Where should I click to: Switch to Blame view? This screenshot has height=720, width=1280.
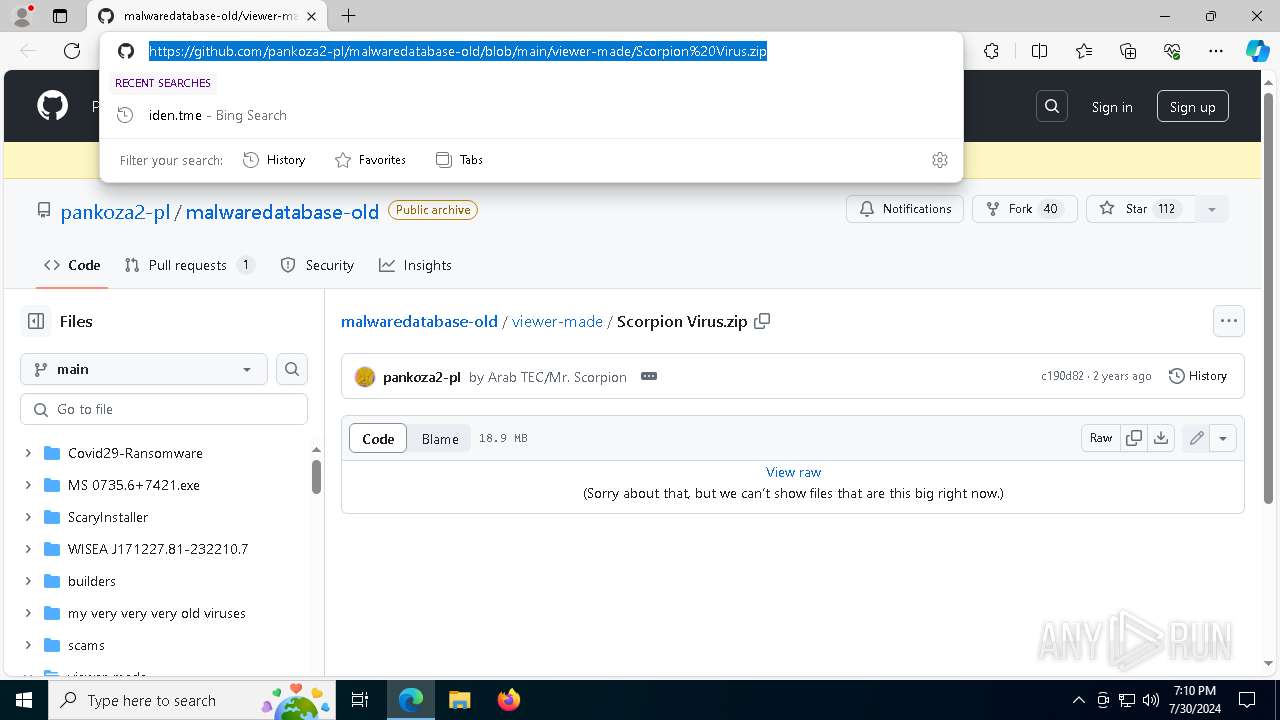pyautogui.click(x=440, y=438)
